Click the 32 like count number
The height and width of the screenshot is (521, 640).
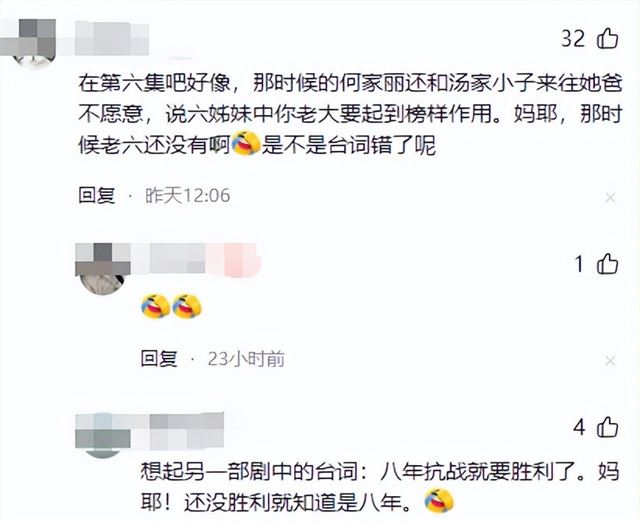click(573, 39)
